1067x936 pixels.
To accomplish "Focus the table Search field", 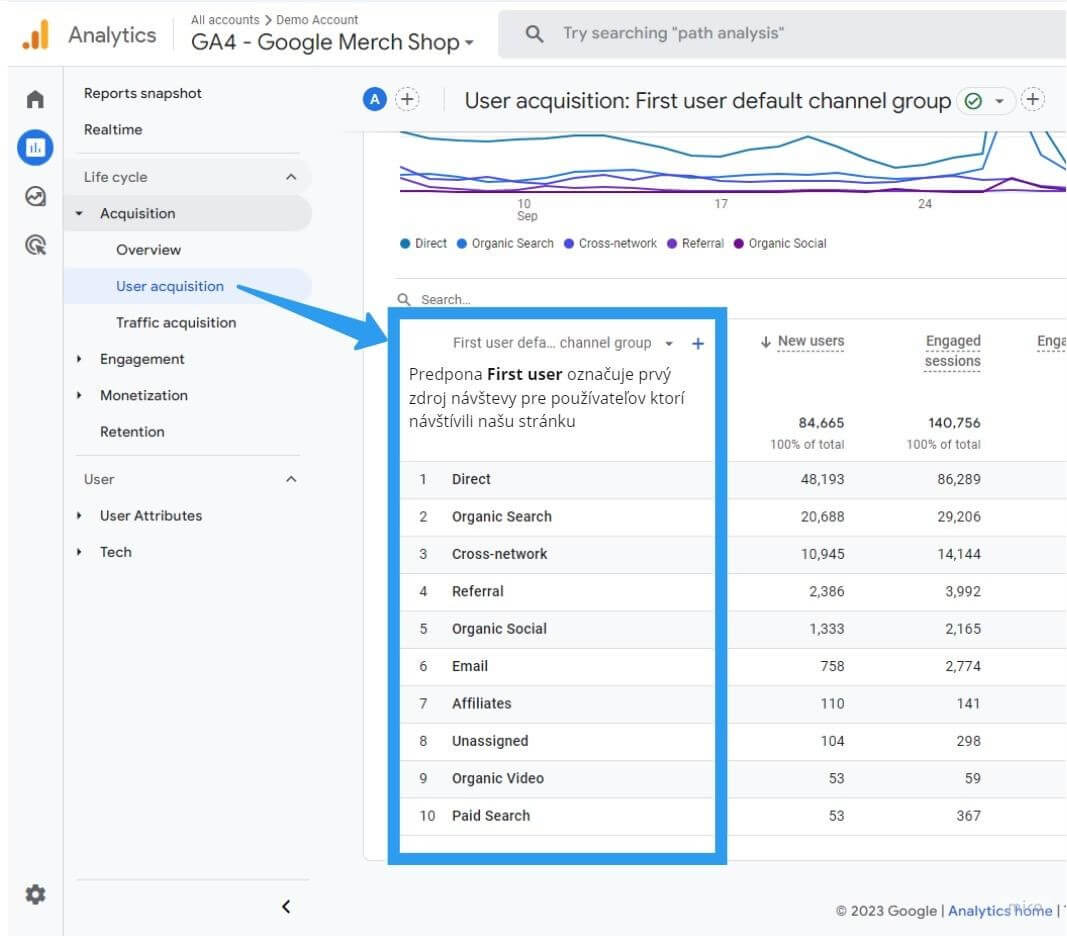I will [x=446, y=300].
